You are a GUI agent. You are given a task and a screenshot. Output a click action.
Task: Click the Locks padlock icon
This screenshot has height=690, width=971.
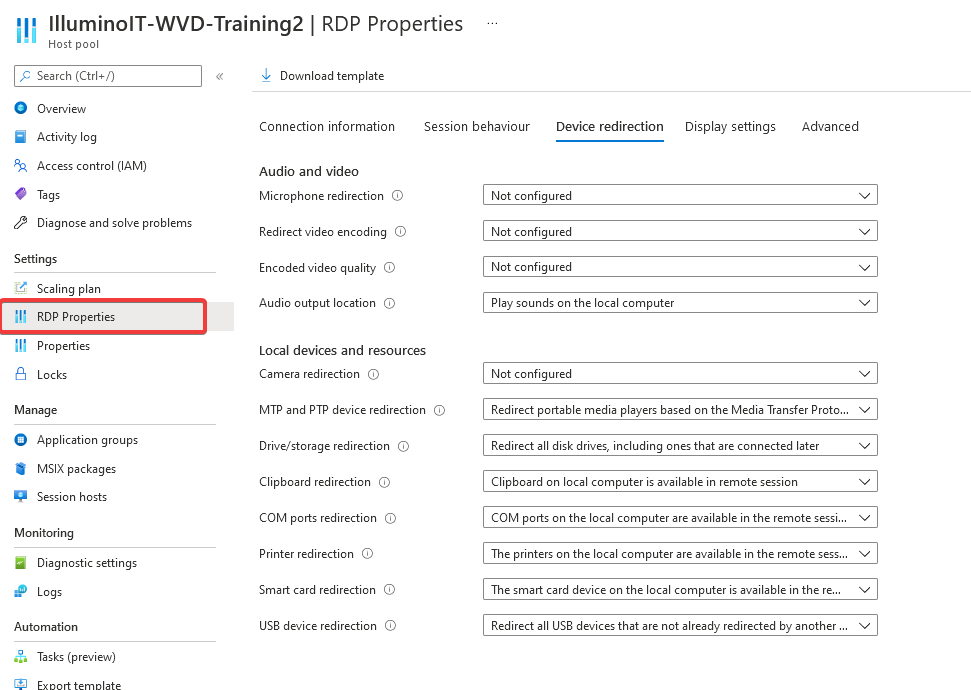(x=20, y=374)
